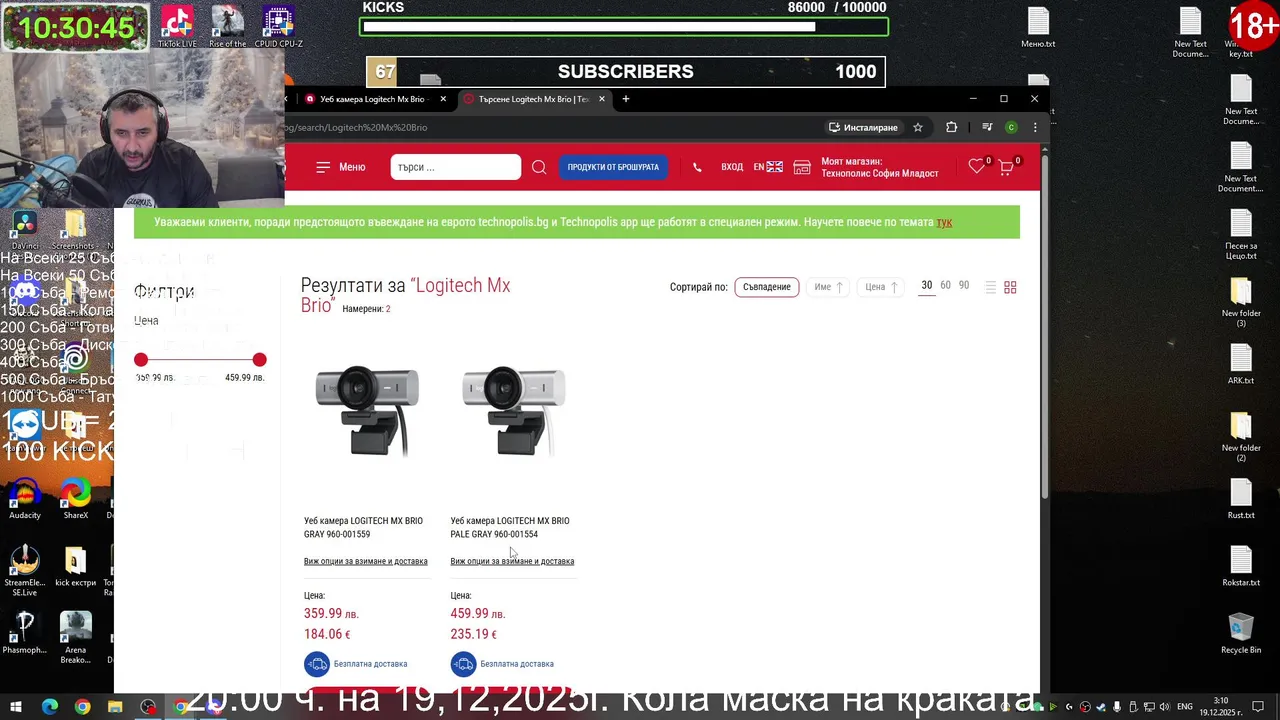This screenshot has width=1280, height=720.
Task: Open browser extensions puzzle icon
Action: (x=952, y=127)
